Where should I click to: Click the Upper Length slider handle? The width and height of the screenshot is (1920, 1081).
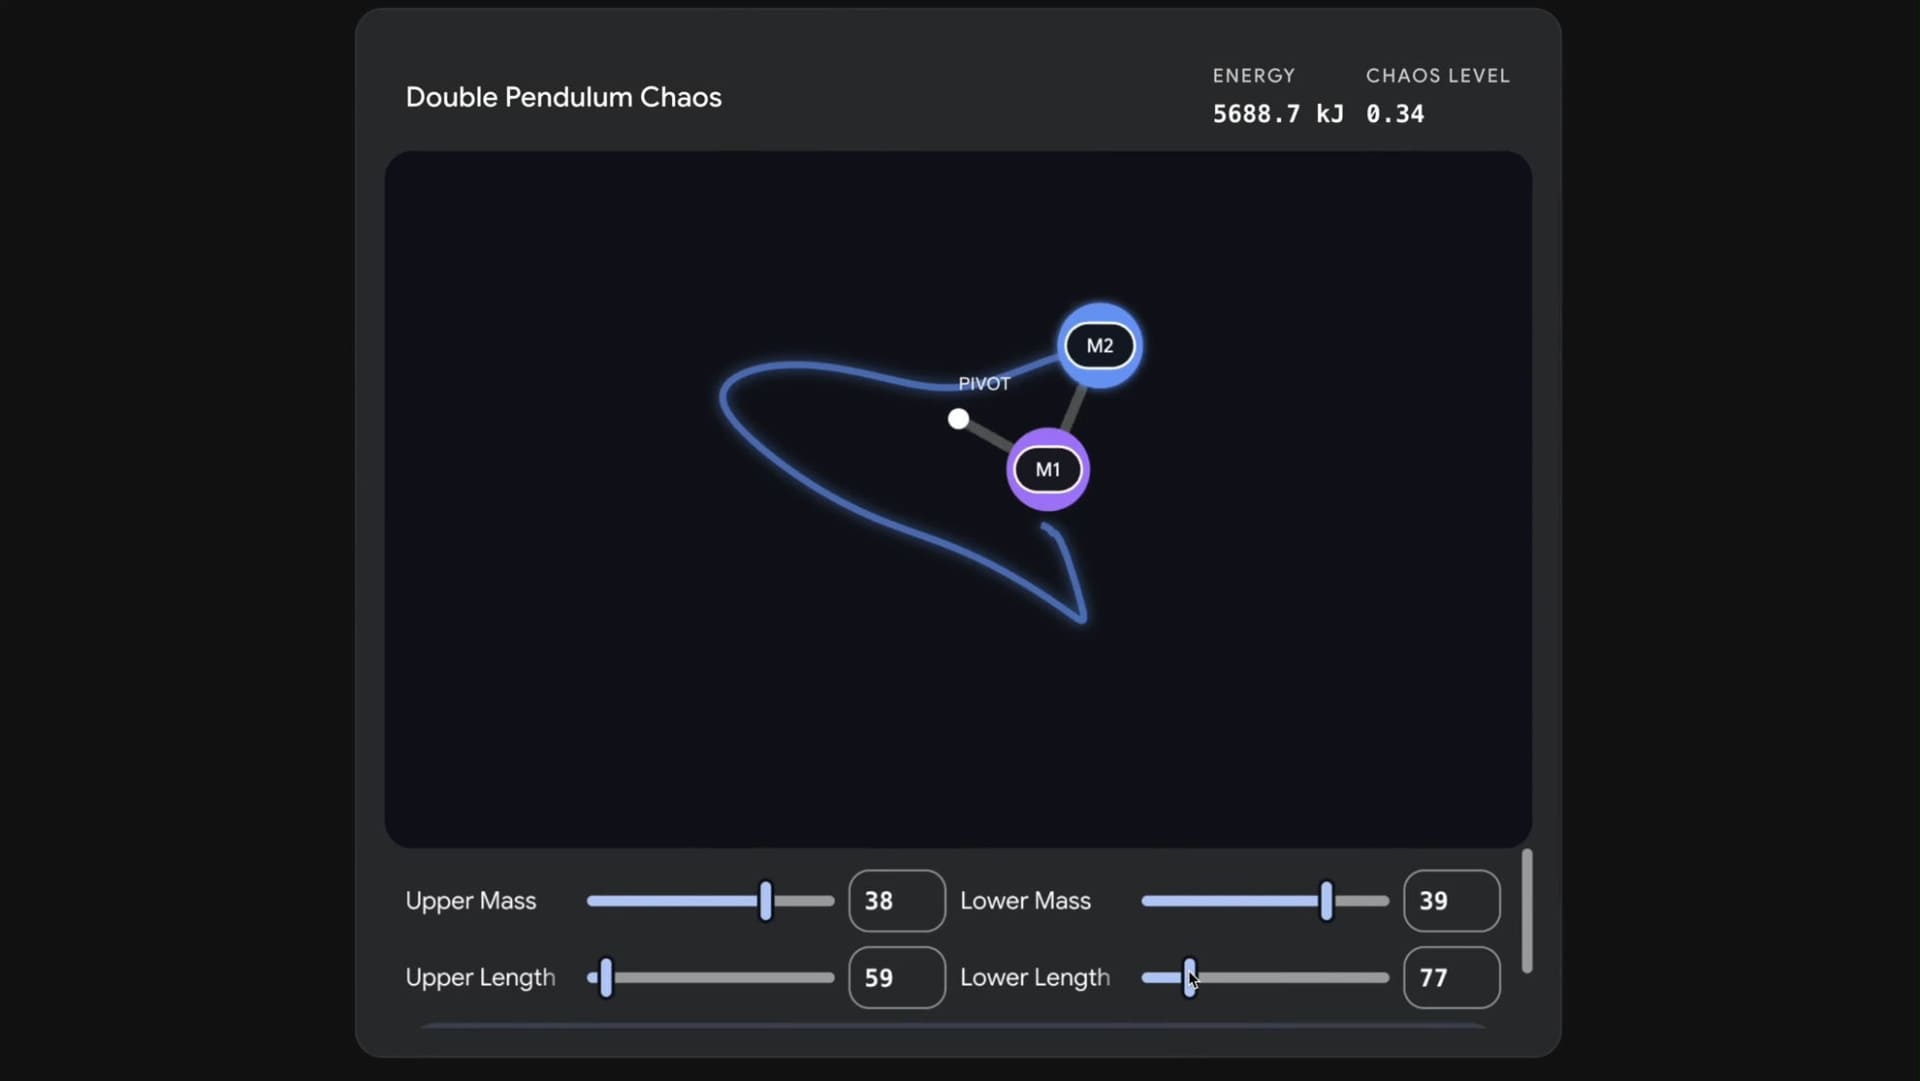[606, 978]
